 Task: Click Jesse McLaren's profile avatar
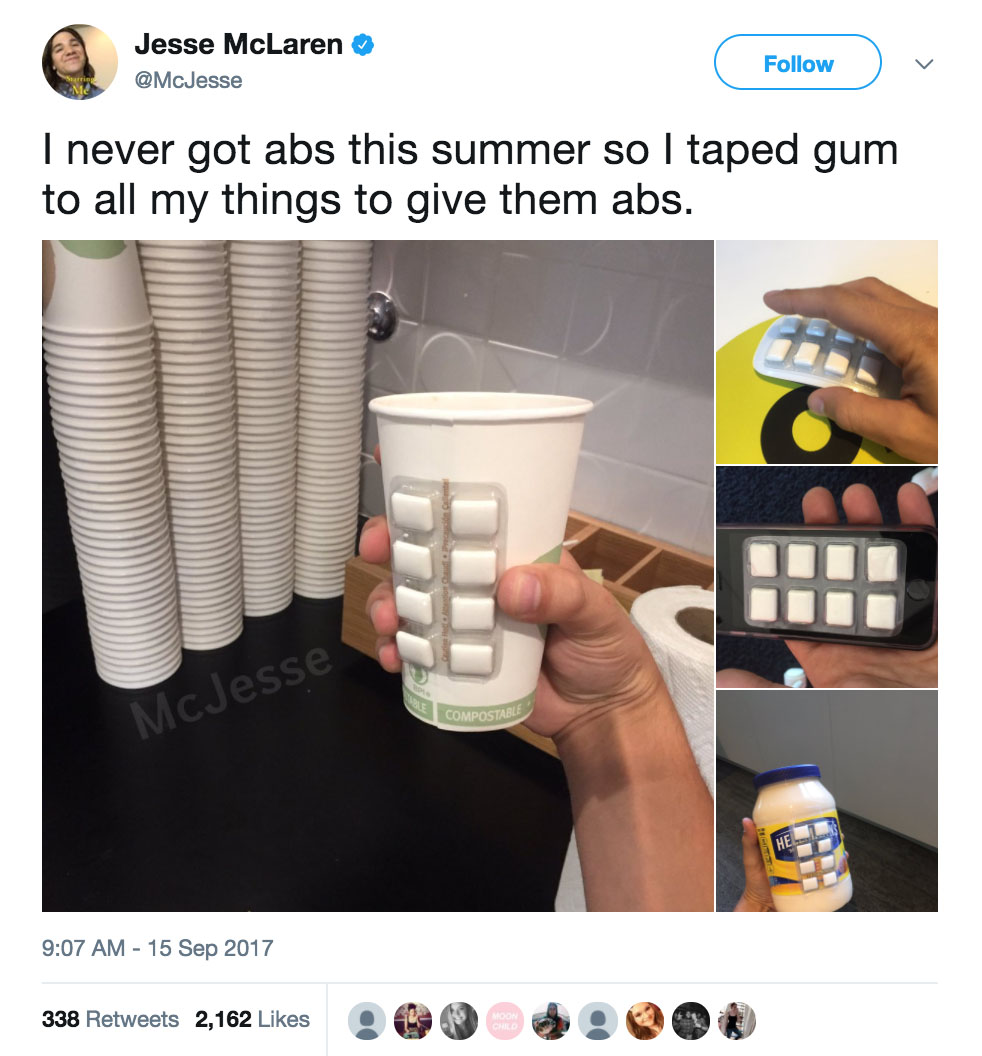click(79, 62)
